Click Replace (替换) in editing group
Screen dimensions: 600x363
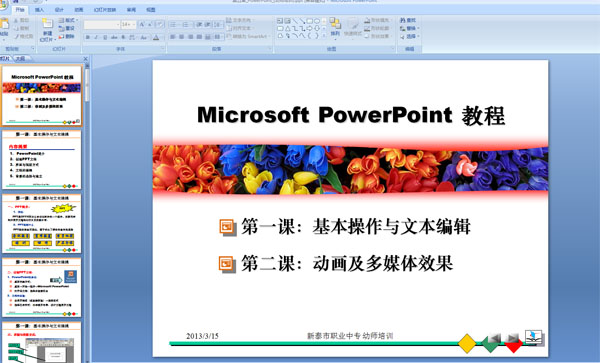pyautogui.click(x=410, y=28)
